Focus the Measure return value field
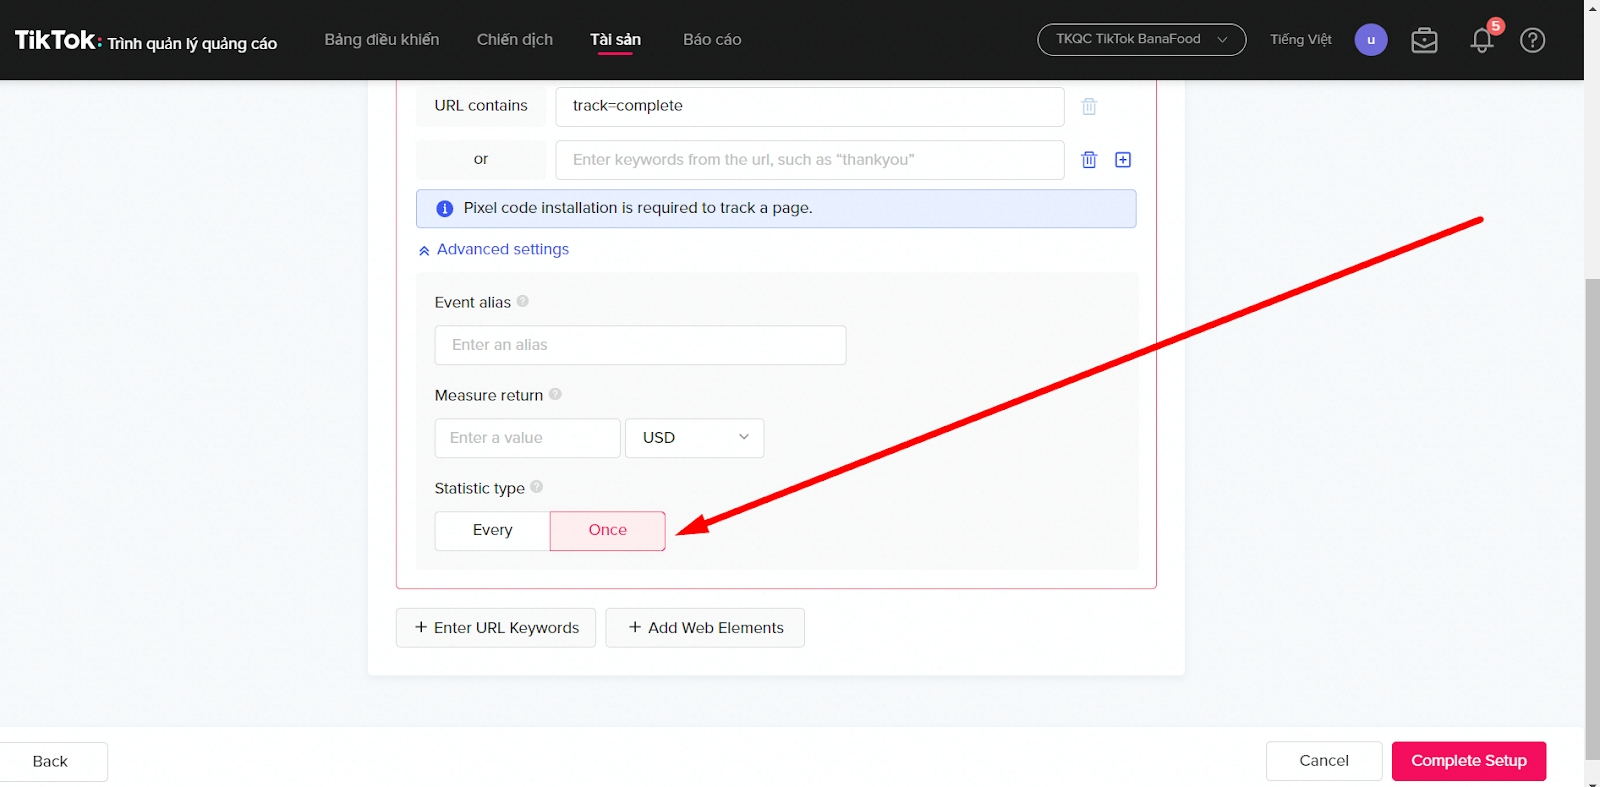This screenshot has height=787, width=1600. [x=527, y=438]
